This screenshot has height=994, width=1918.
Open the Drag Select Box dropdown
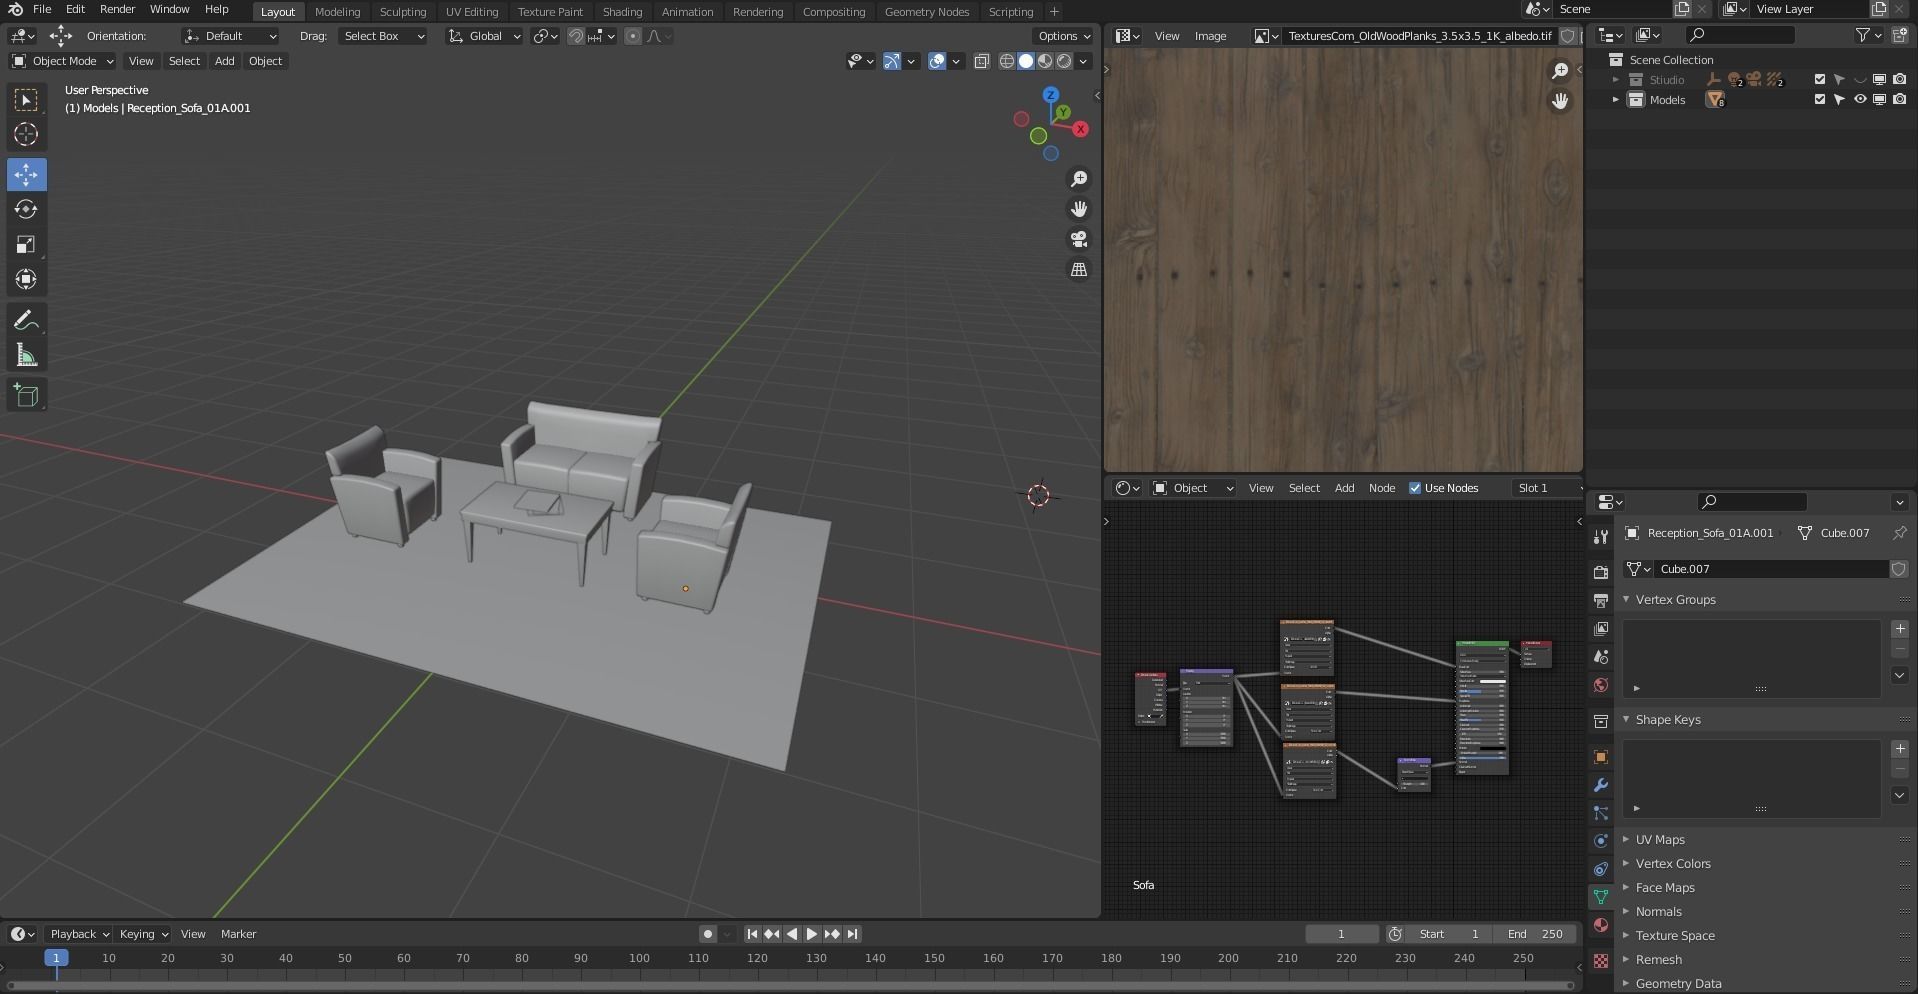point(382,36)
